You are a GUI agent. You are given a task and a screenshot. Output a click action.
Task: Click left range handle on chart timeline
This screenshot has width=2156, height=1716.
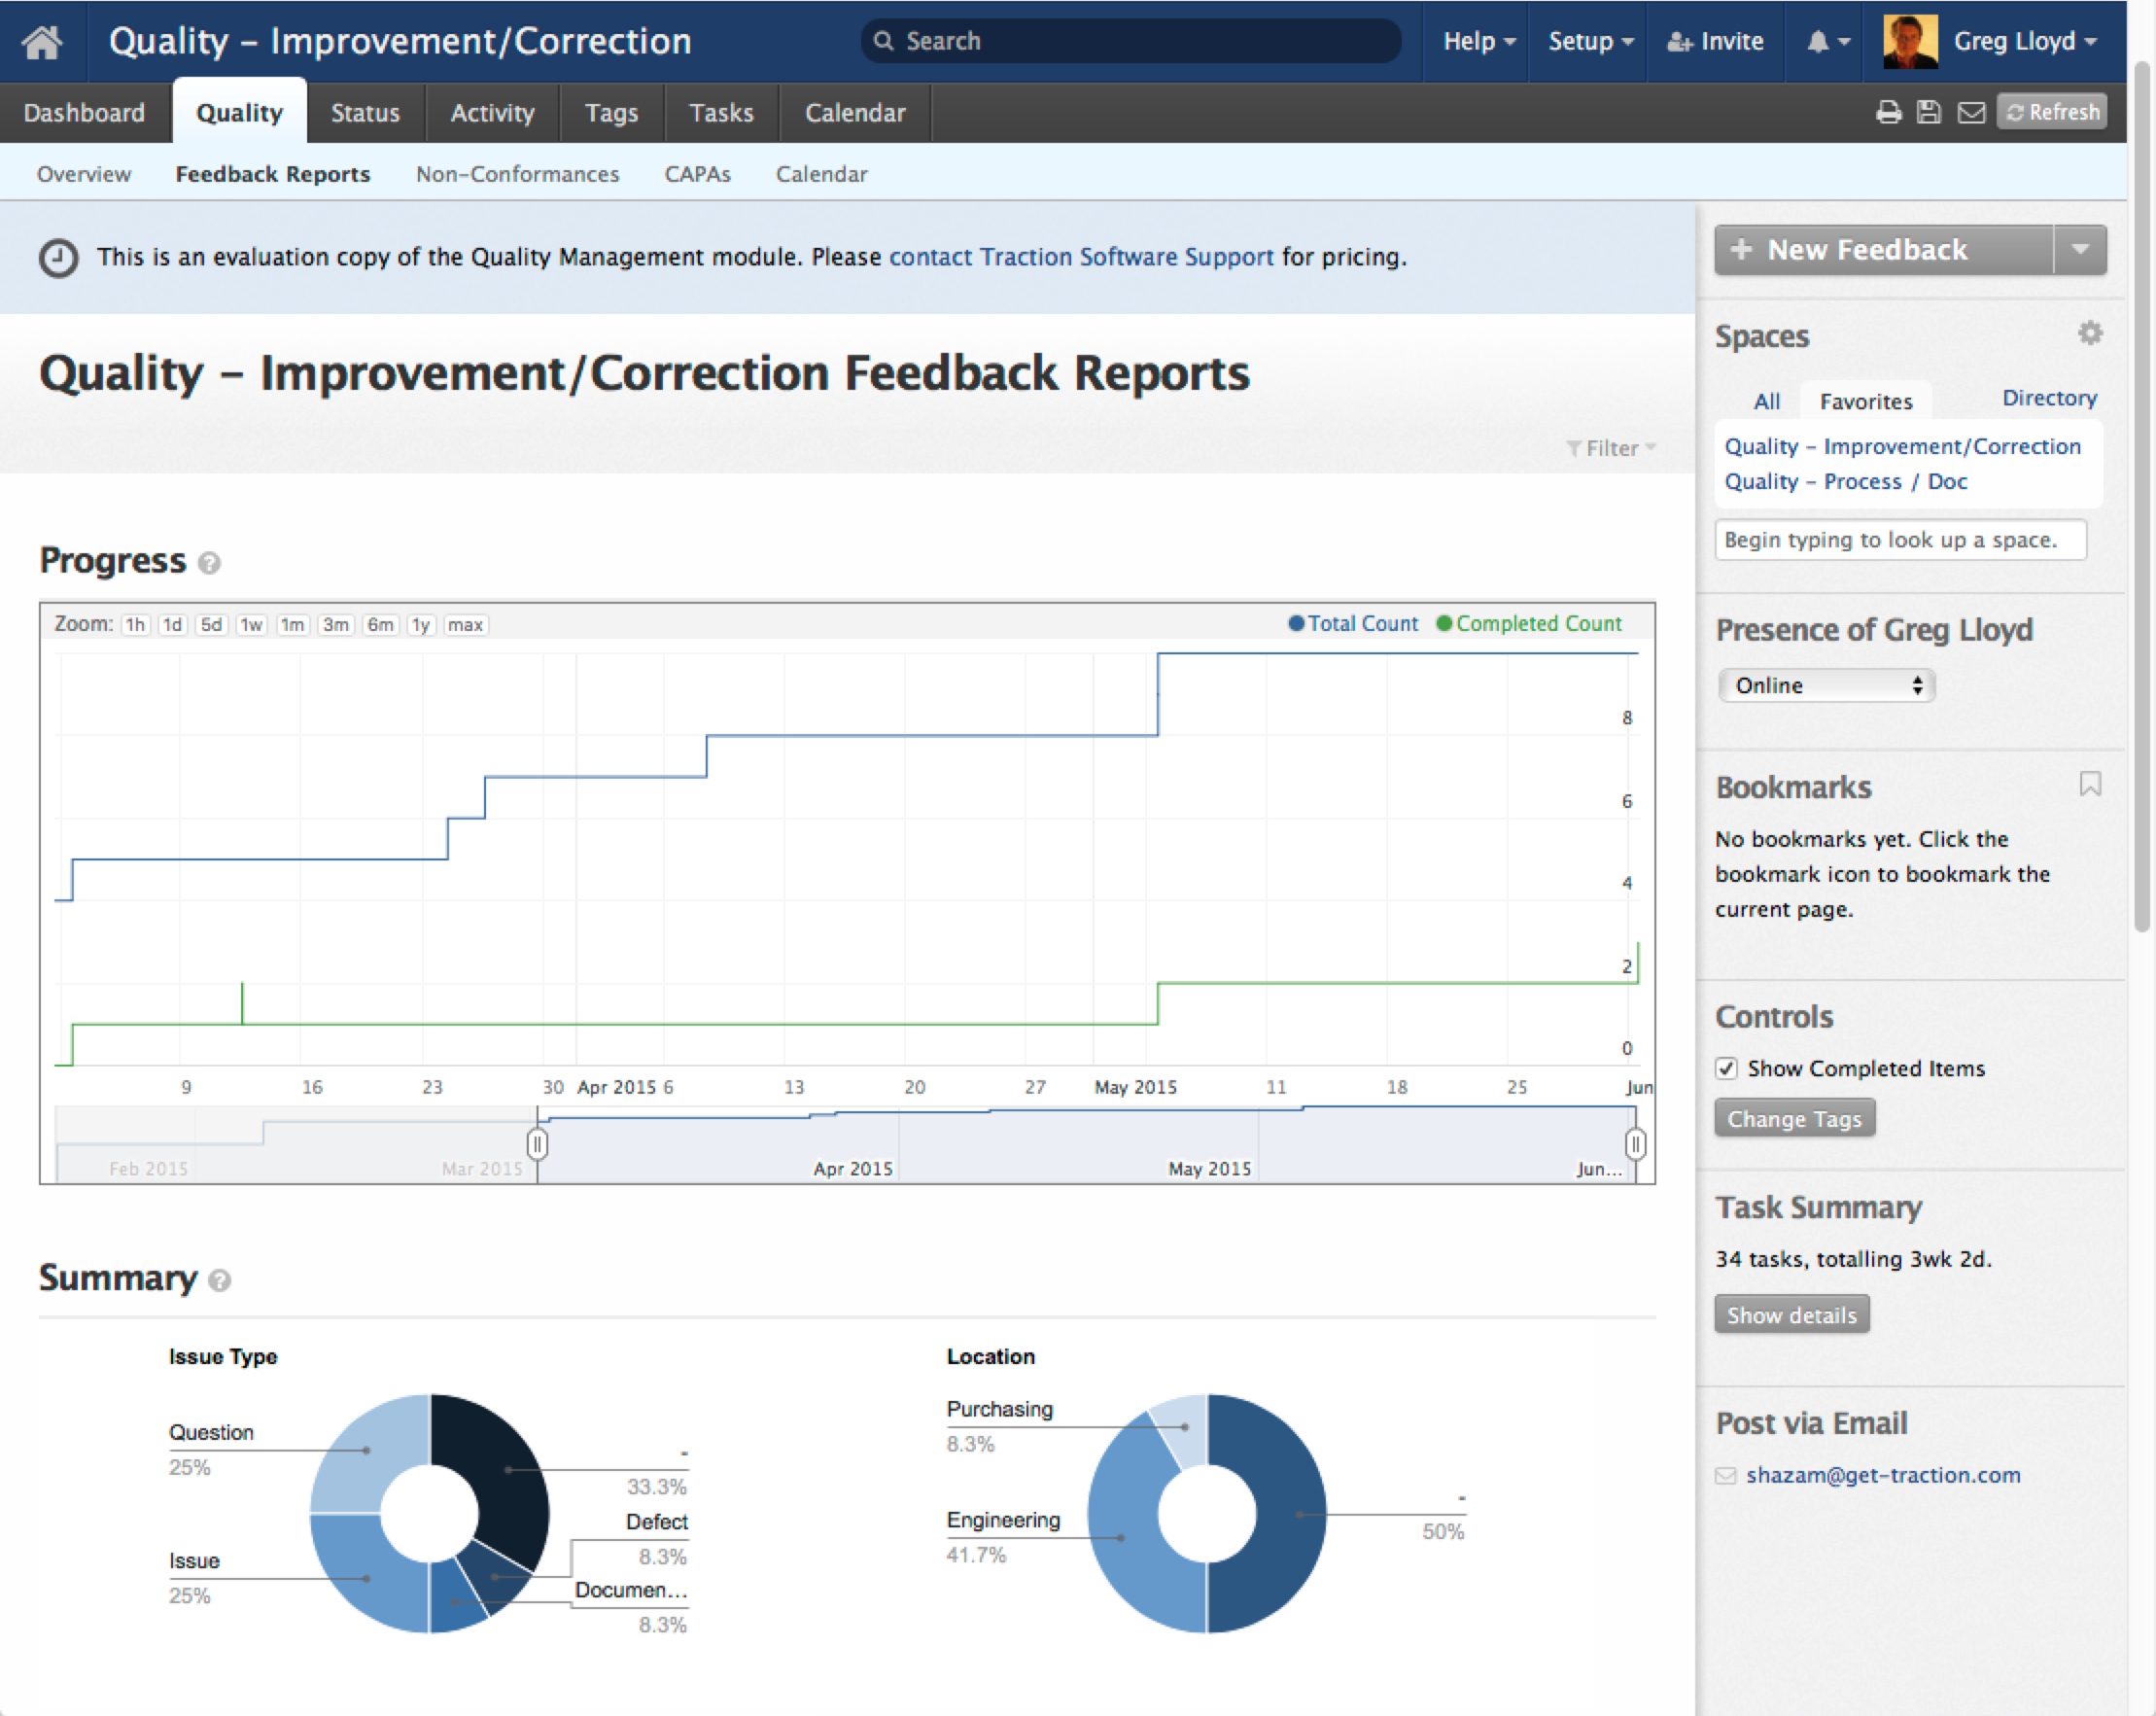point(537,1143)
